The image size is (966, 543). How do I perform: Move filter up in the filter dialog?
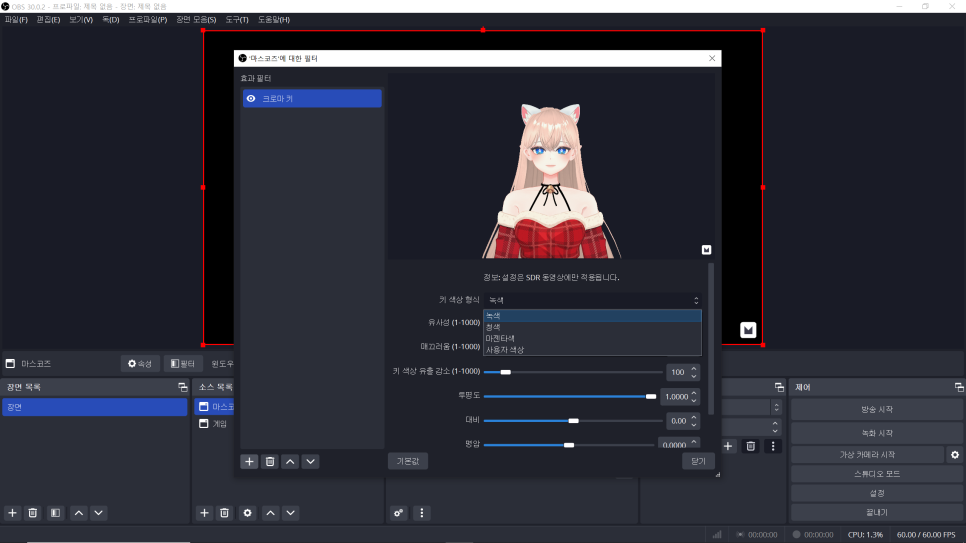(x=290, y=462)
